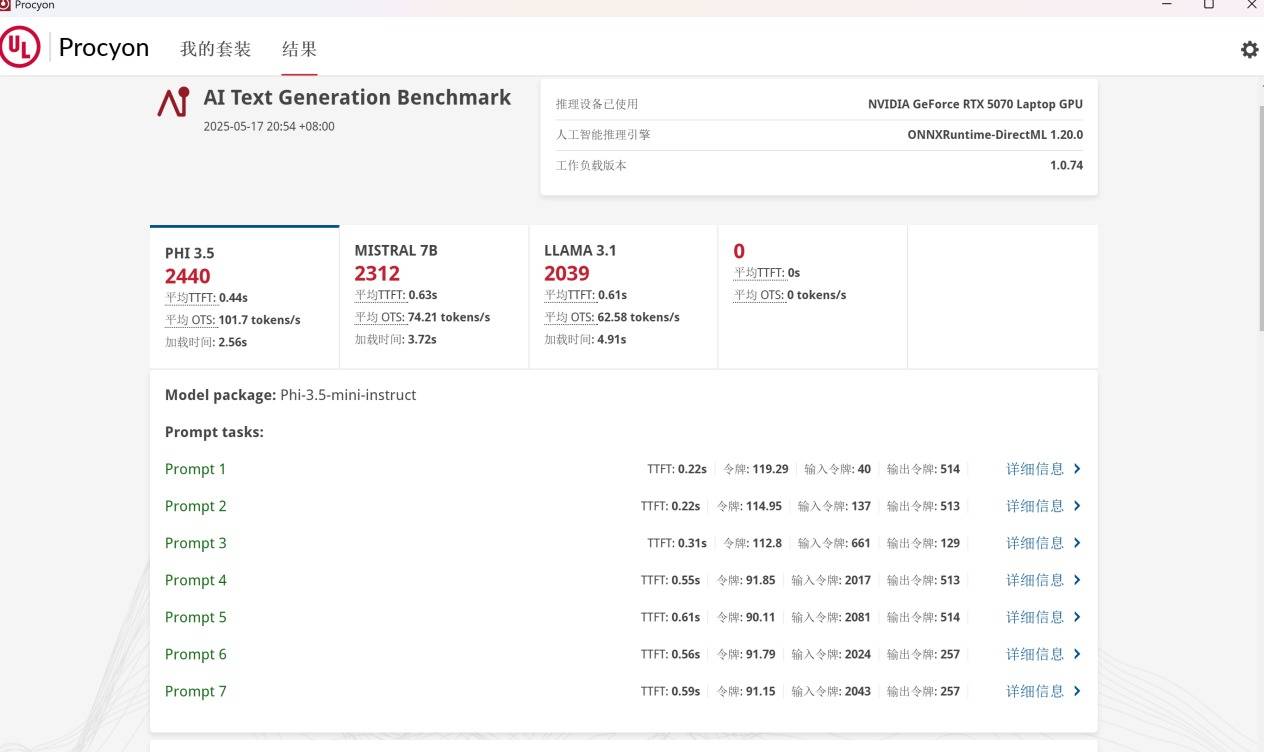Open 详细信息 for Prompt 3
This screenshot has height=752, width=1264.
pos(1035,543)
